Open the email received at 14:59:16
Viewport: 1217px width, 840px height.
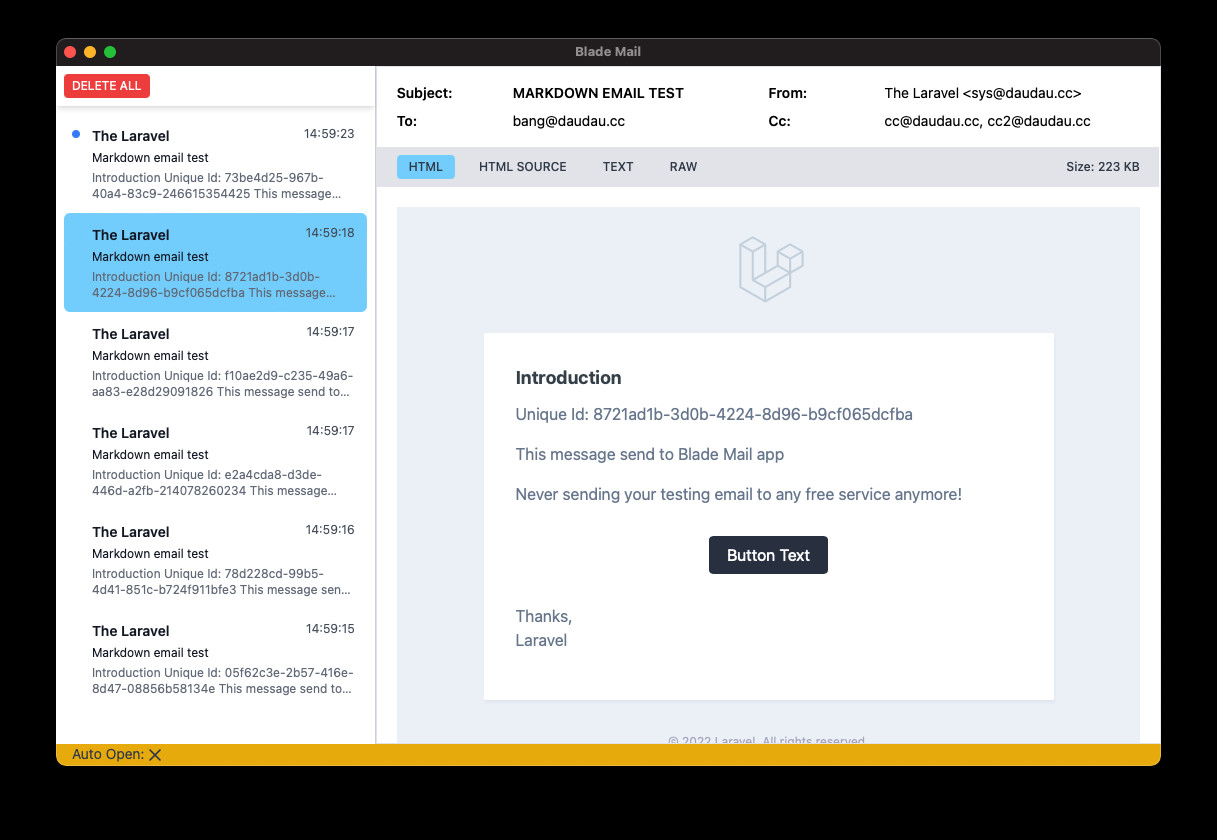tap(216, 559)
